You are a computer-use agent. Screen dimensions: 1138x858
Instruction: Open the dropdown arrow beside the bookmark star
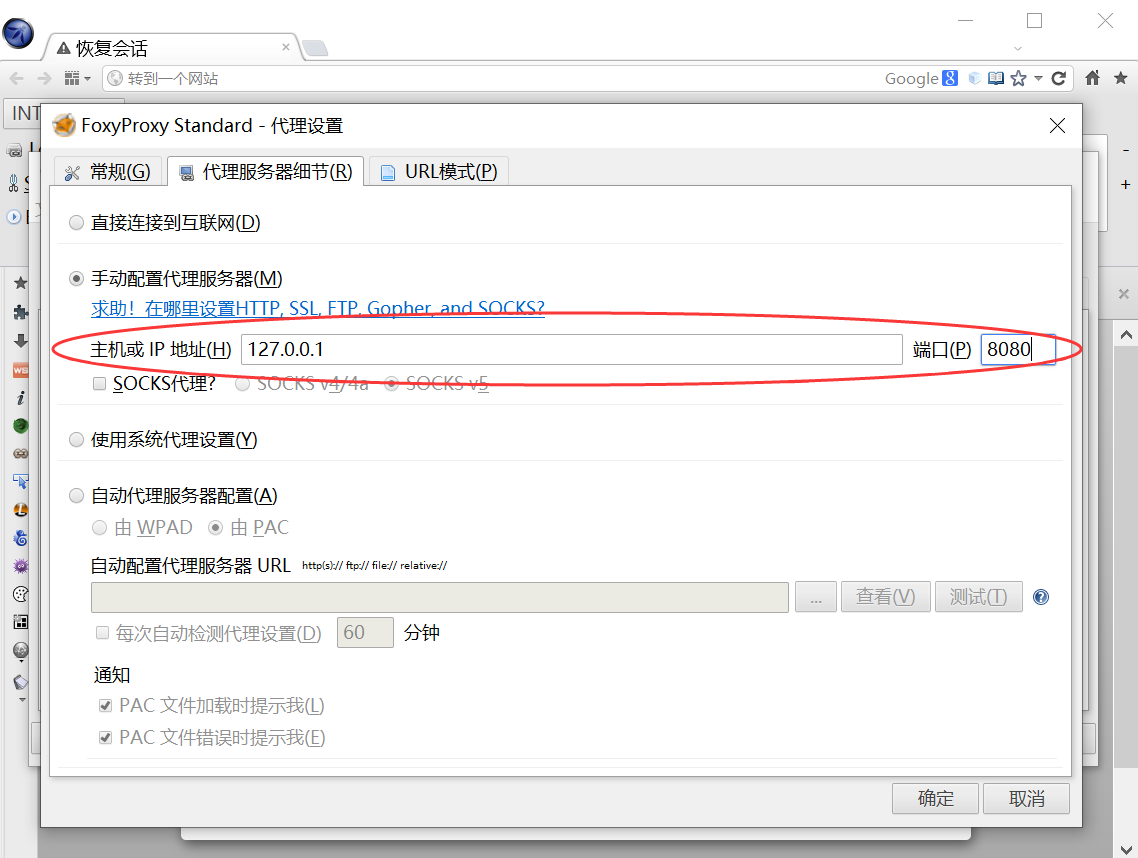[1039, 78]
